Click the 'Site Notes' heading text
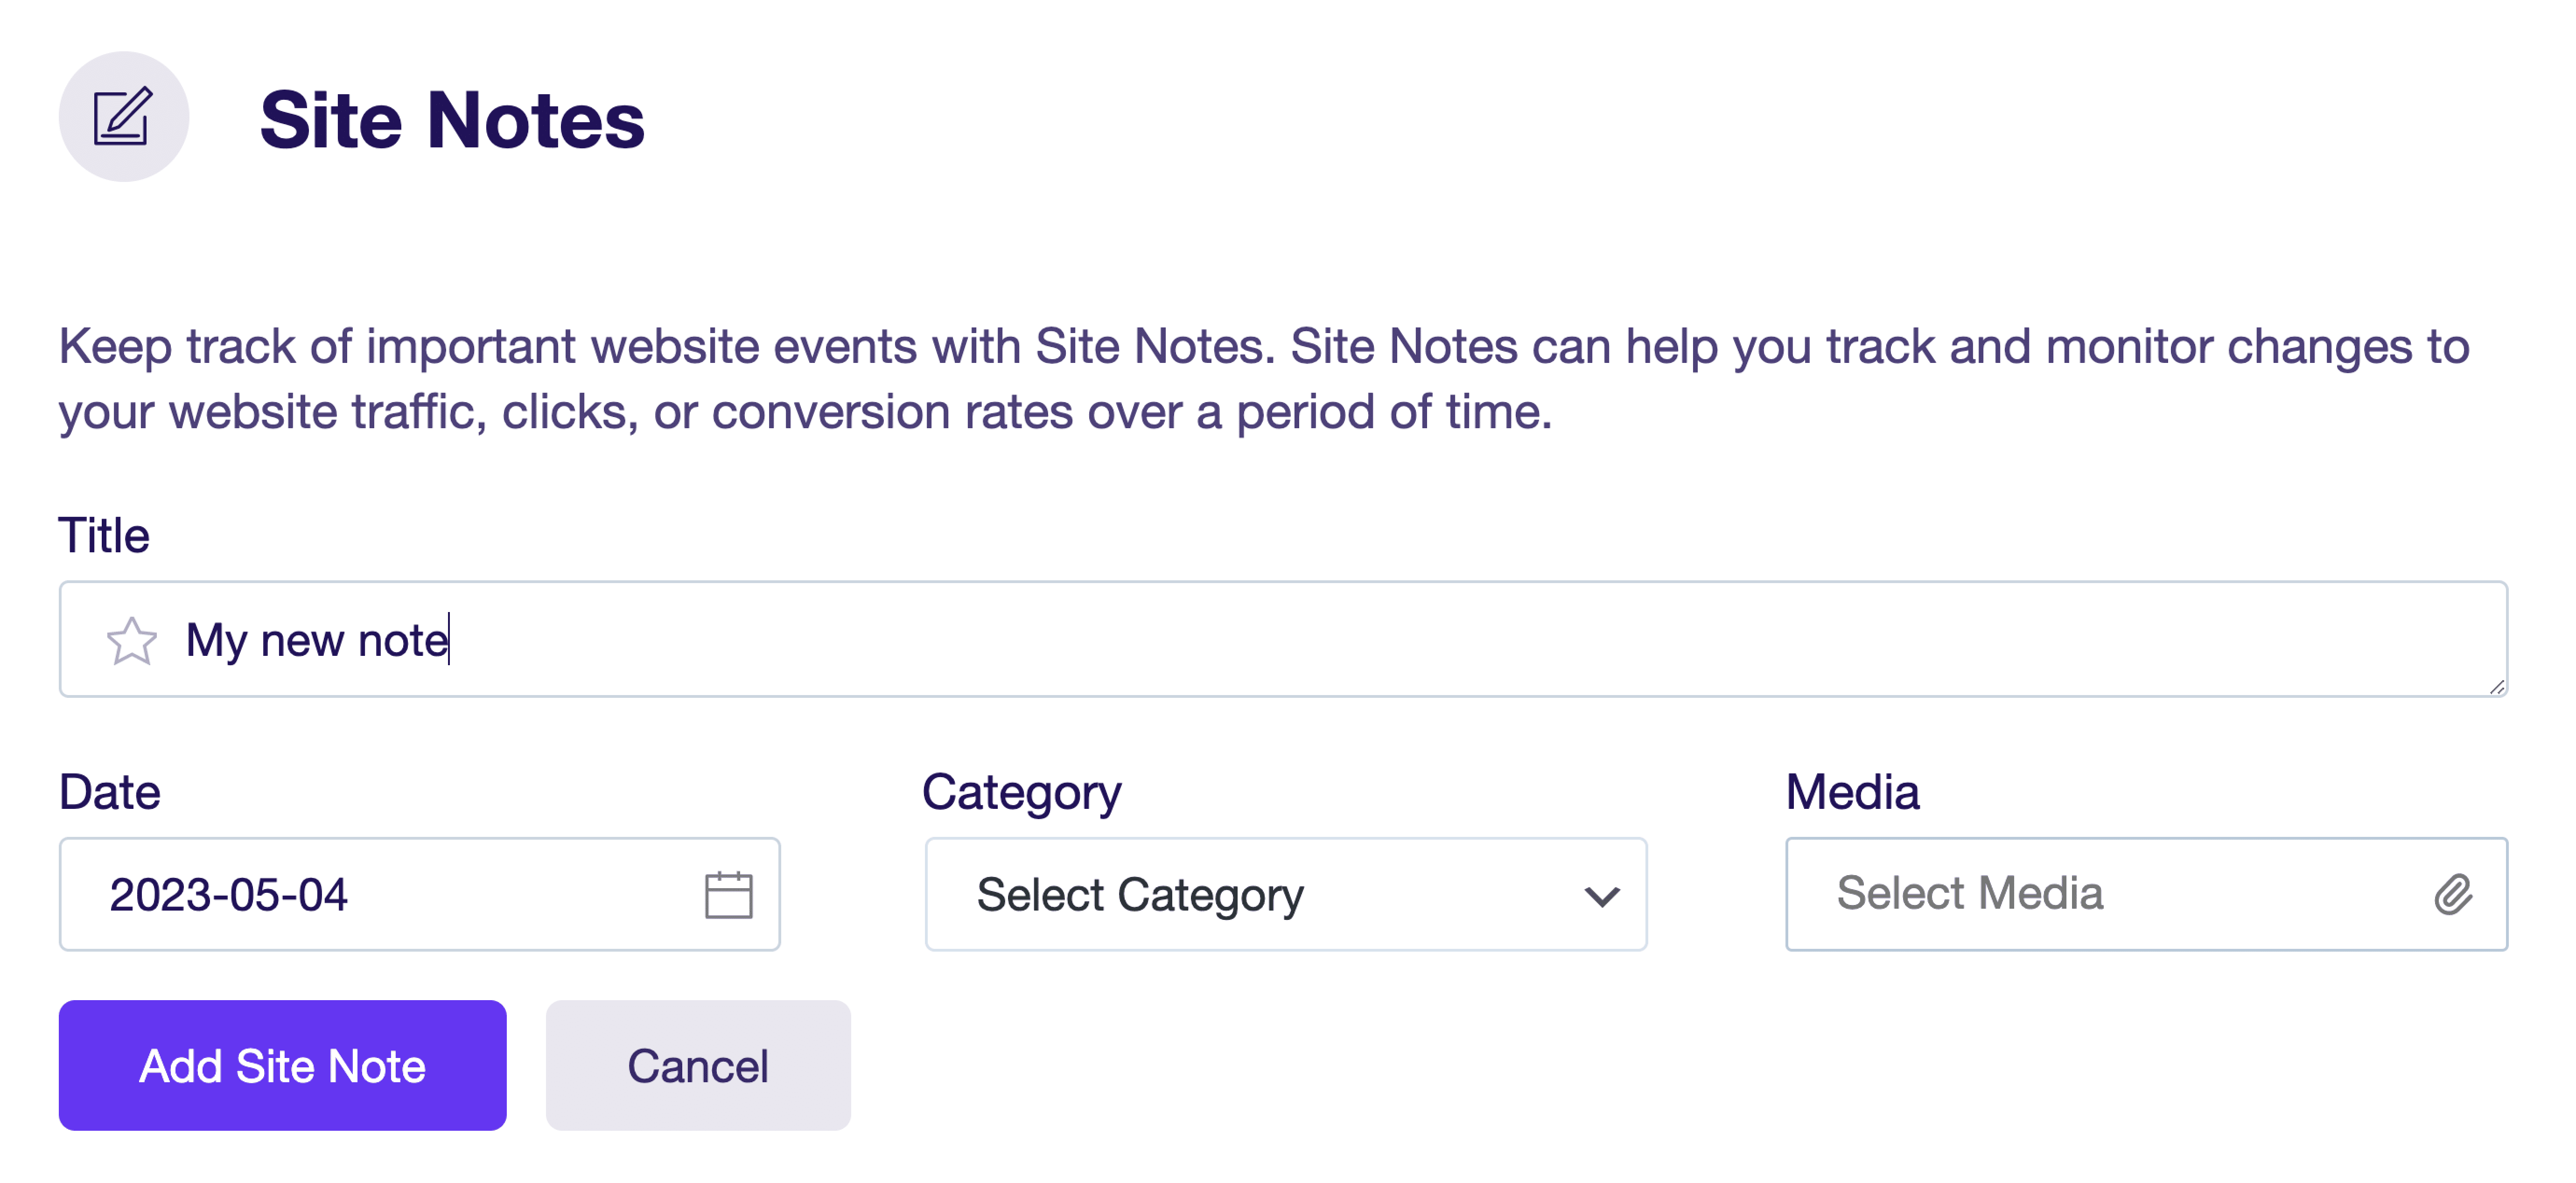 452,120
